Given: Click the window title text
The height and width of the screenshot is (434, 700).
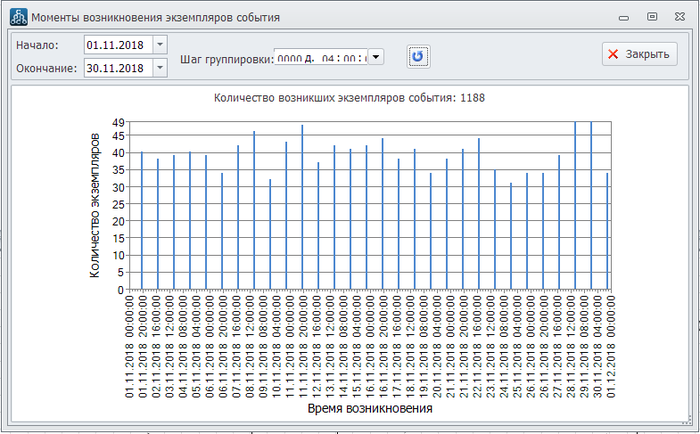Looking at the screenshot, I should 157,17.
